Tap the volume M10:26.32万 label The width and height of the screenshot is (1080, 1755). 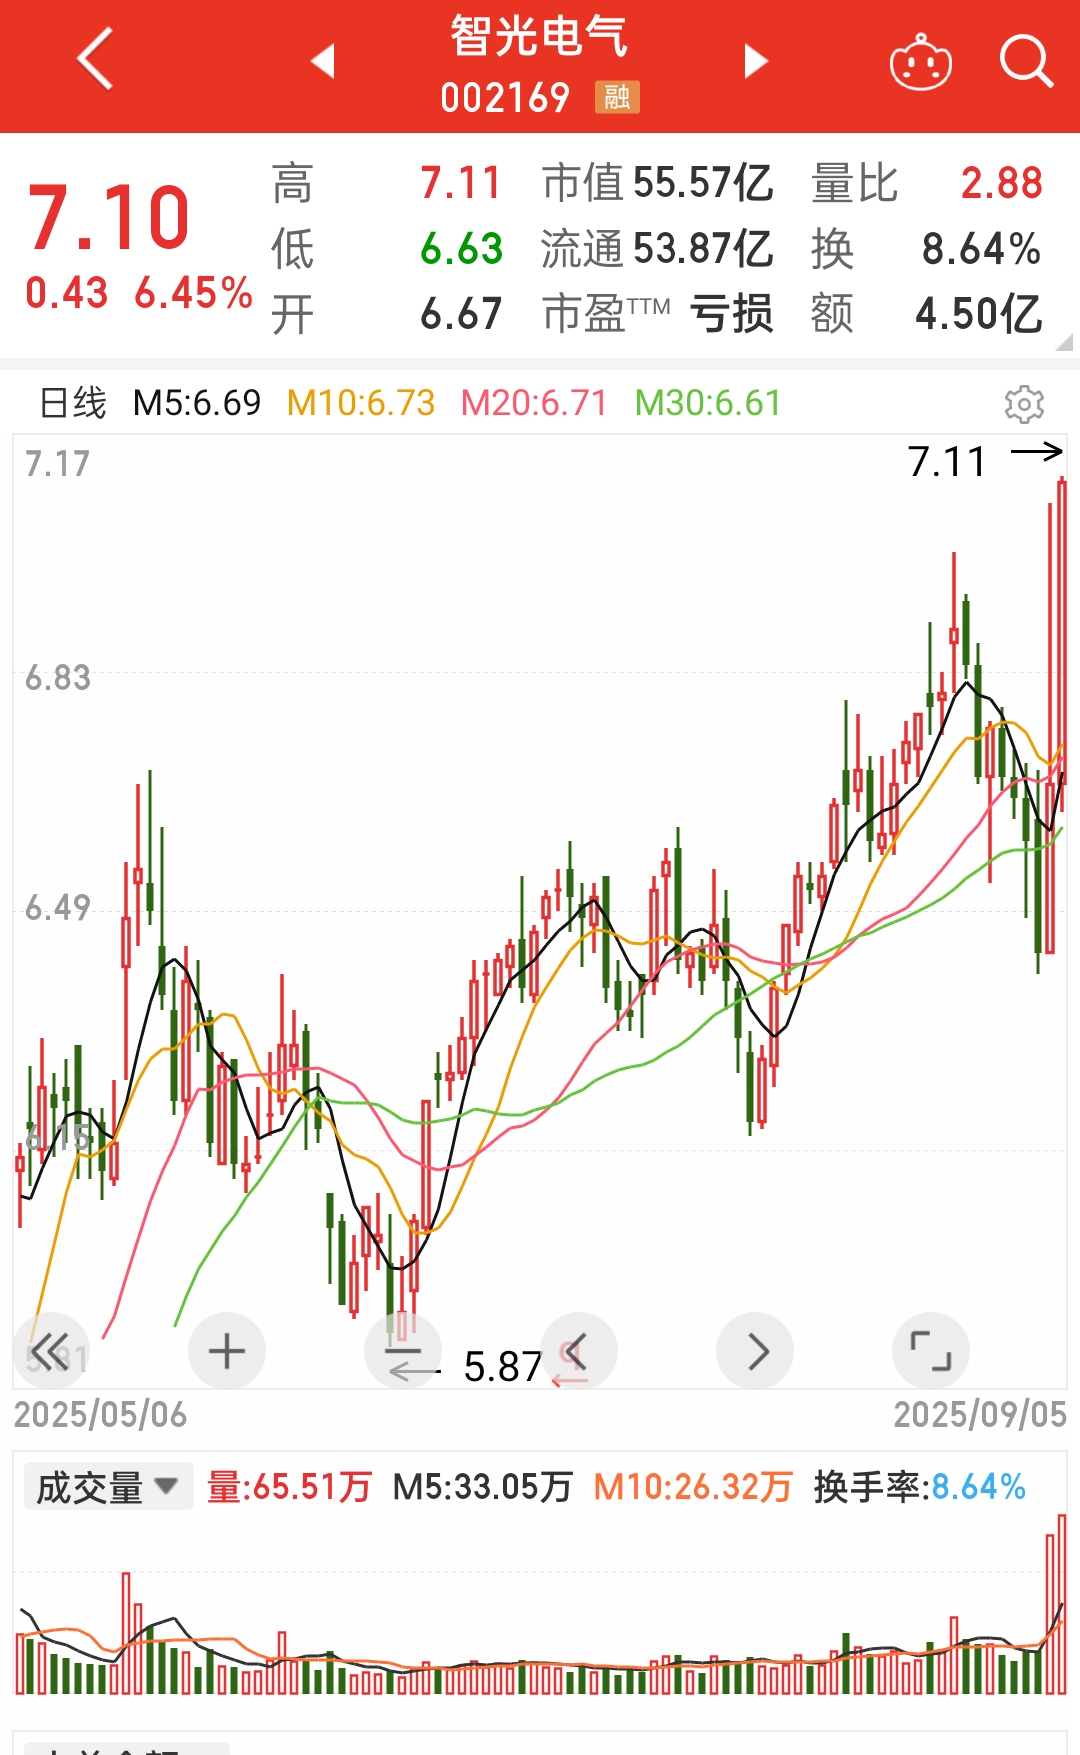tap(693, 1487)
